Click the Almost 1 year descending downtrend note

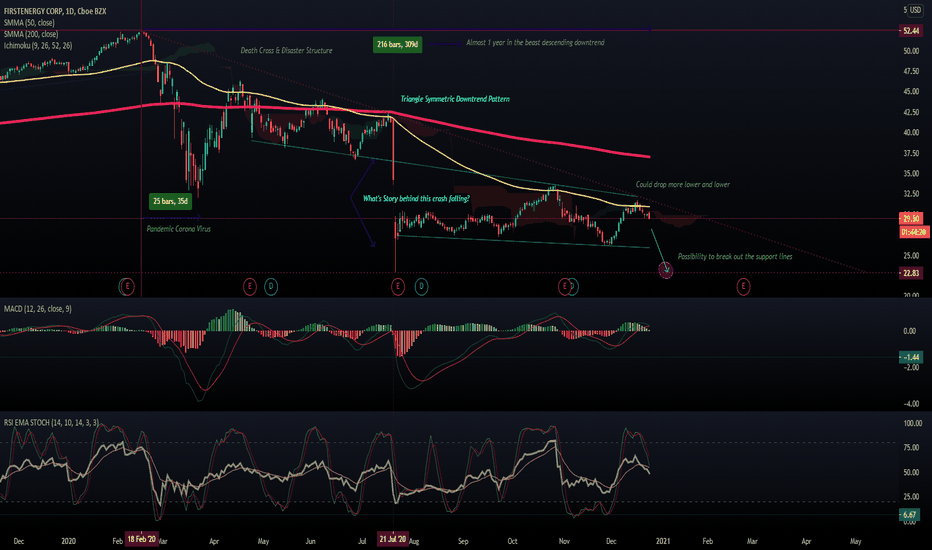pyautogui.click(x=536, y=43)
